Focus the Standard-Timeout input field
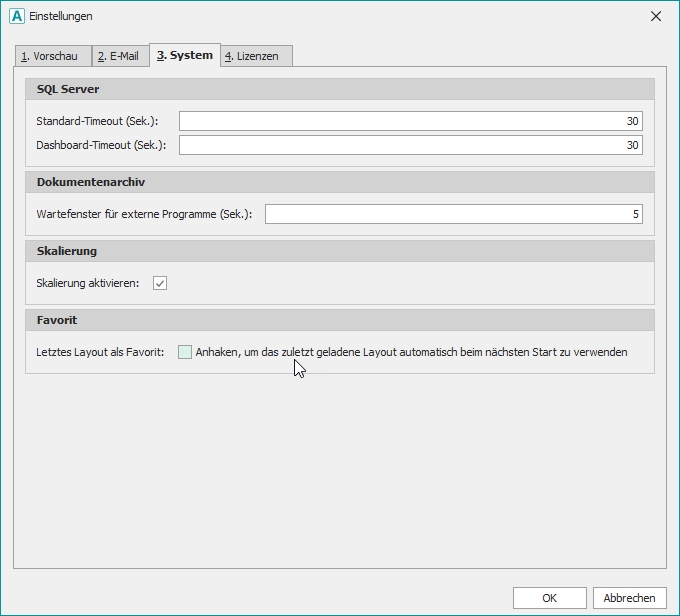The width and height of the screenshot is (680, 616). pos(410,121)
